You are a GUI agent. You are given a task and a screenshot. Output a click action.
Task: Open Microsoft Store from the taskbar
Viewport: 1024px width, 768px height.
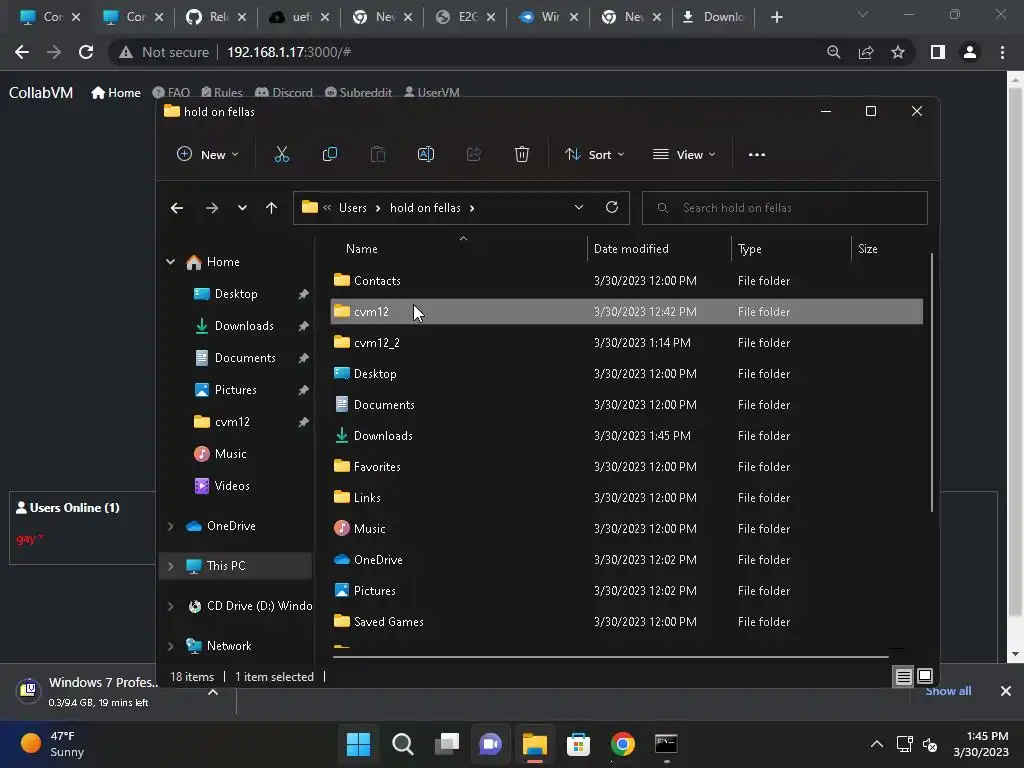[x=579, y=744]
